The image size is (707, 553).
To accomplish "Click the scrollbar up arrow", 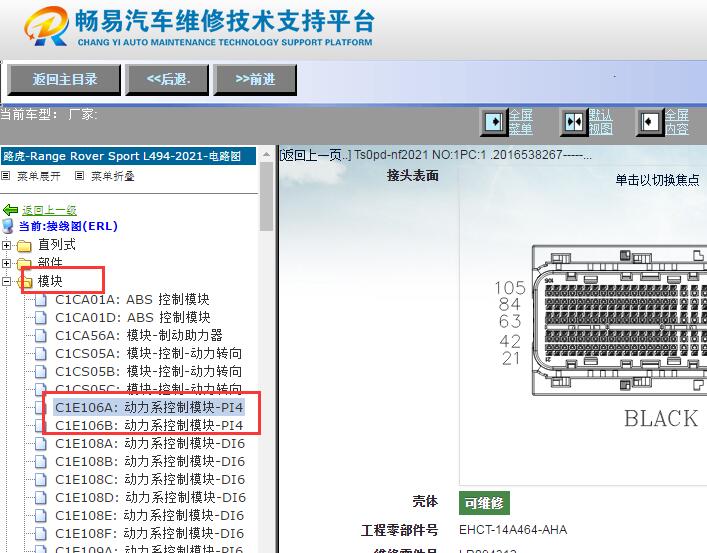I will (266, 154).
